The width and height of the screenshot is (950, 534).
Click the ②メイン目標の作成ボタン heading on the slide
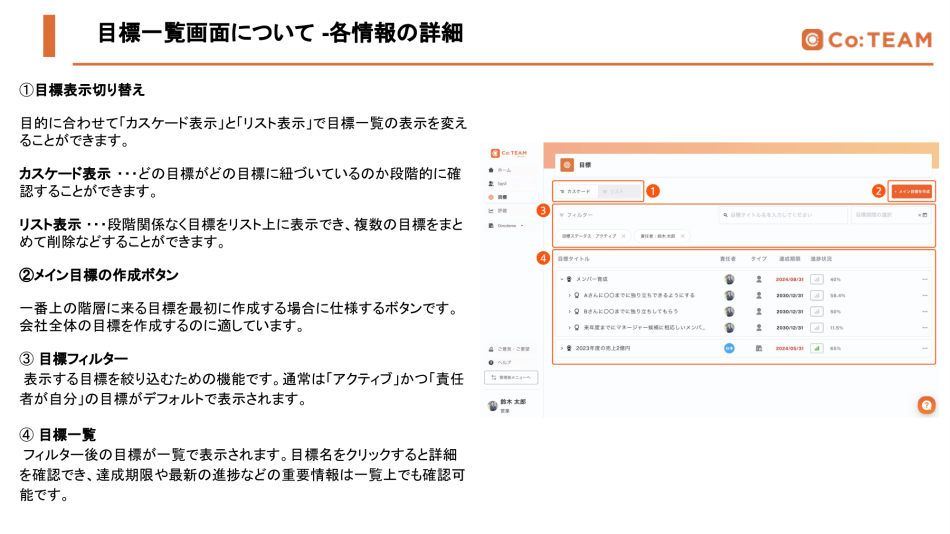(99, 275)
